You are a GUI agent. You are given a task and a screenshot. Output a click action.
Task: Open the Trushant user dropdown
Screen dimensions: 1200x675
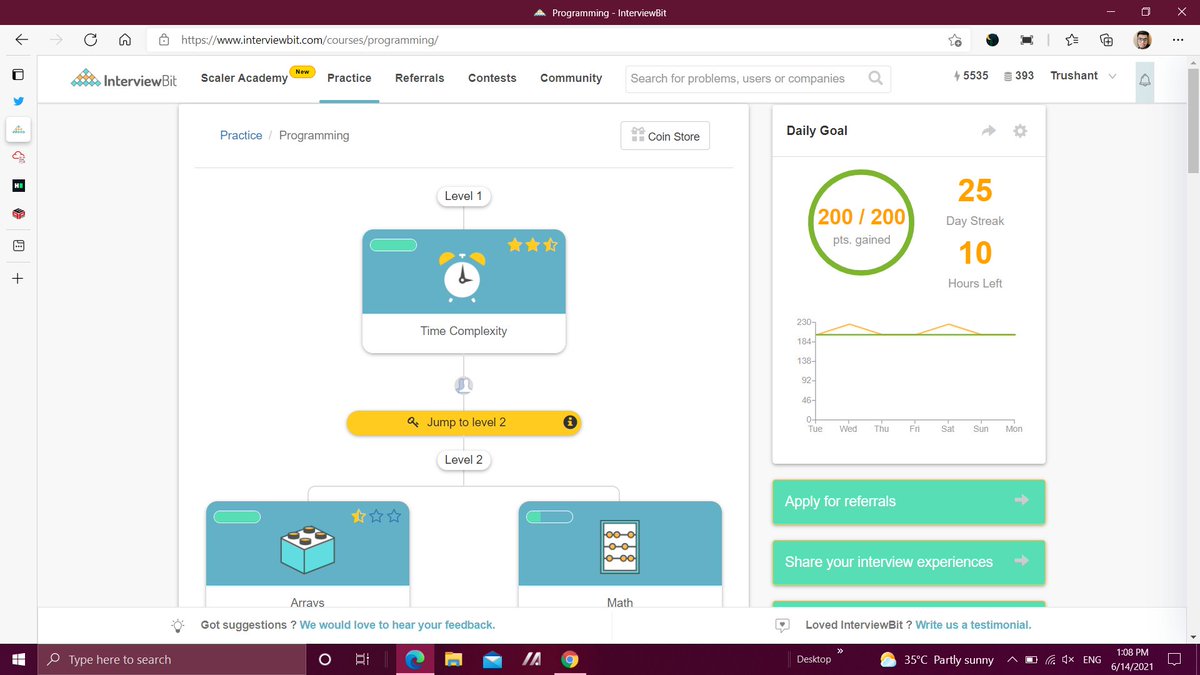[x=1083, y=76]
